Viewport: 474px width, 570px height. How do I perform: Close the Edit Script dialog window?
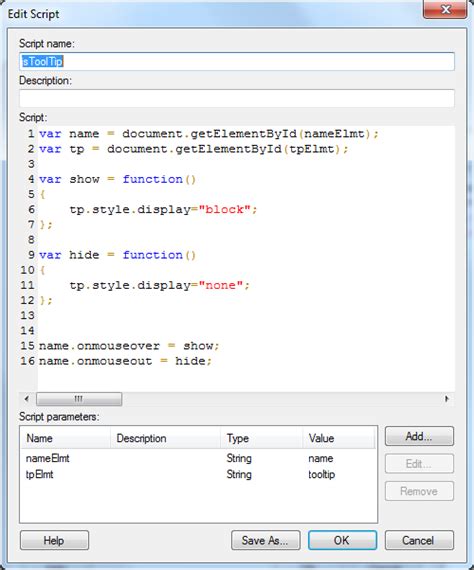445,9
